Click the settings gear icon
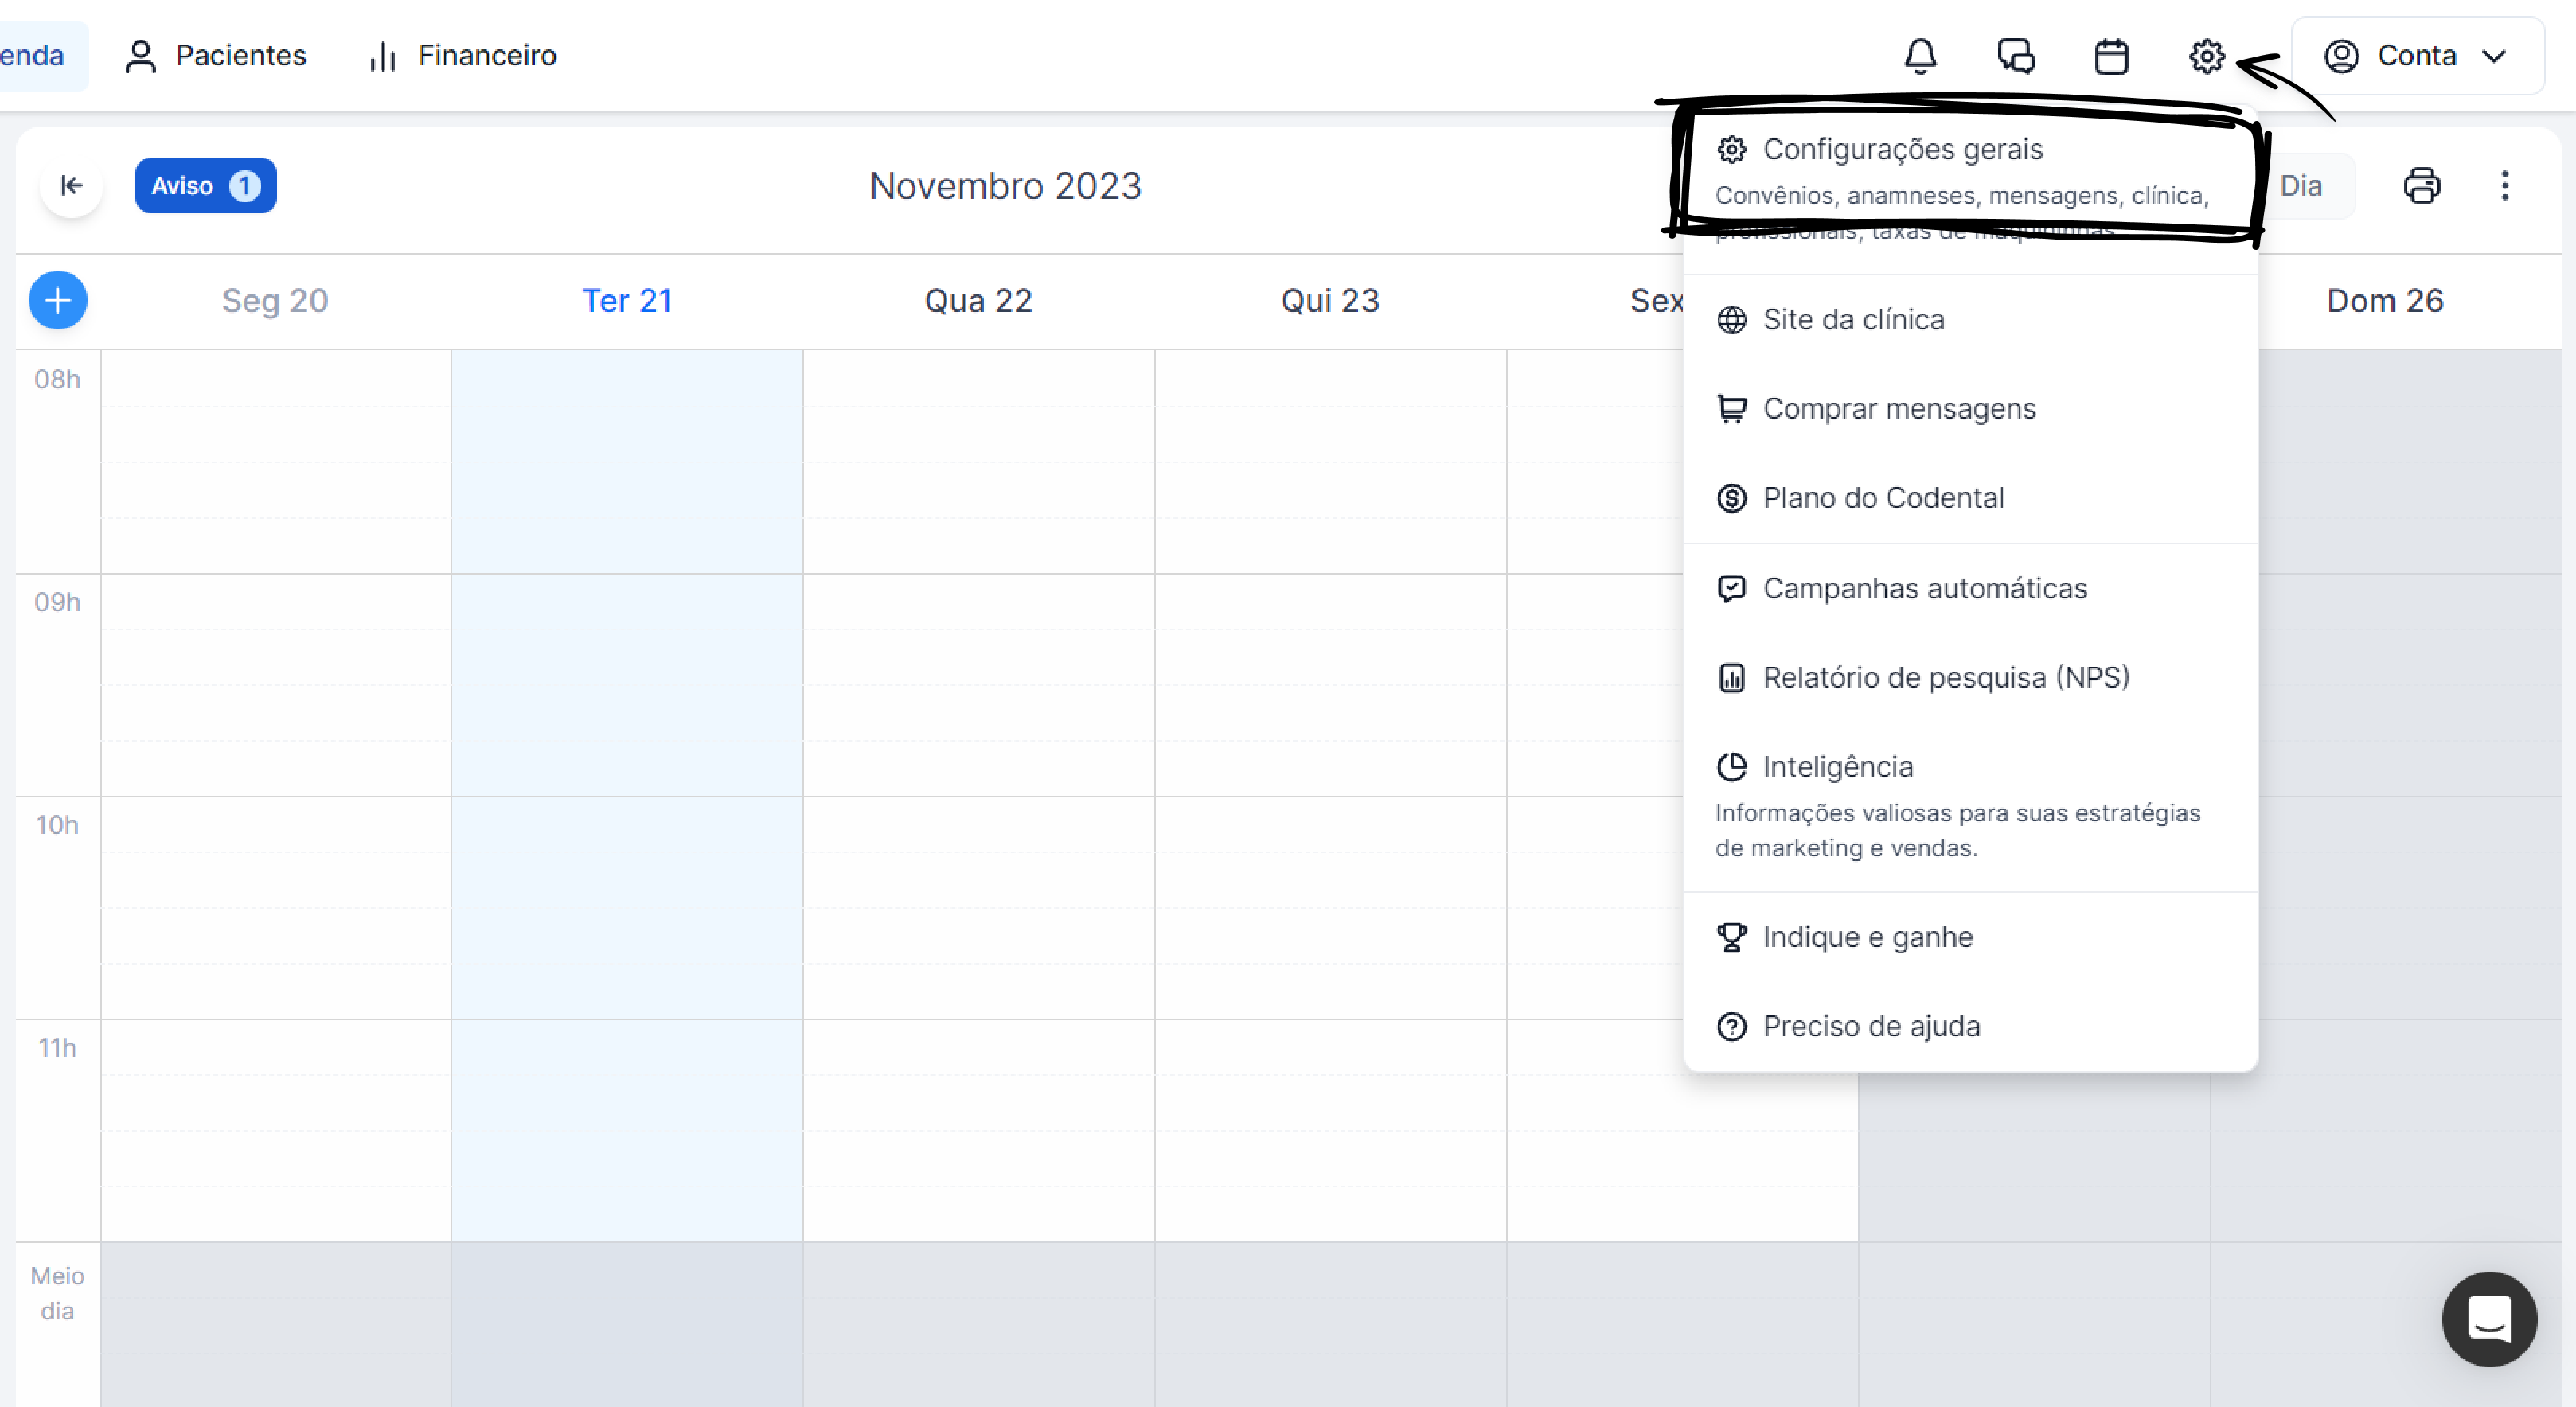The image size is (2576, 1407). (2206, 56)
